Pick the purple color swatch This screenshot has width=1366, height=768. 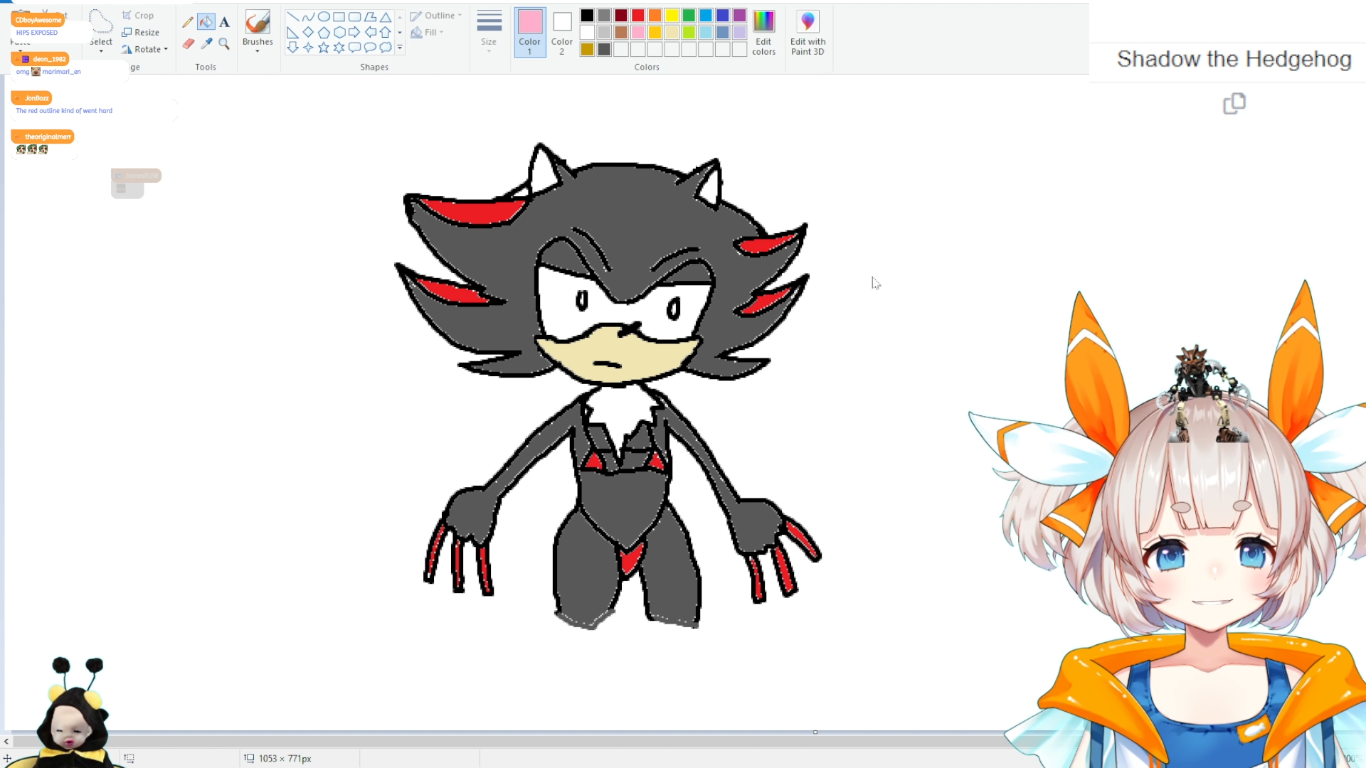click(740, 15)
